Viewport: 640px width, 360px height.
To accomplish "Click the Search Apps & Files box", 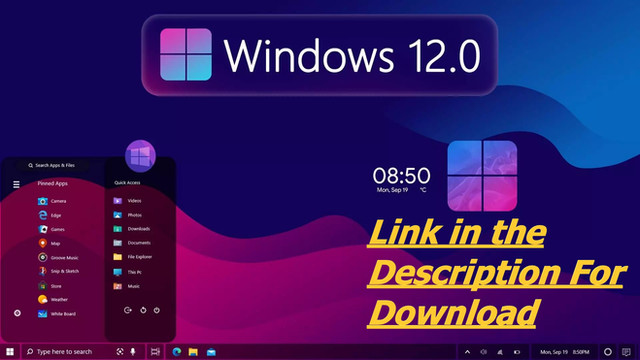I will pos(52,165).
